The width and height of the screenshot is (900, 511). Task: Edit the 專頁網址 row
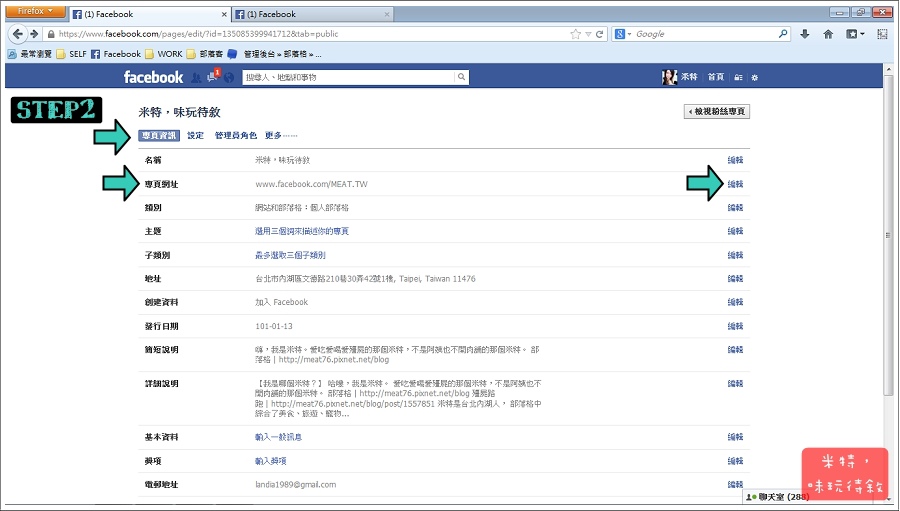click(x=735, y=184)
